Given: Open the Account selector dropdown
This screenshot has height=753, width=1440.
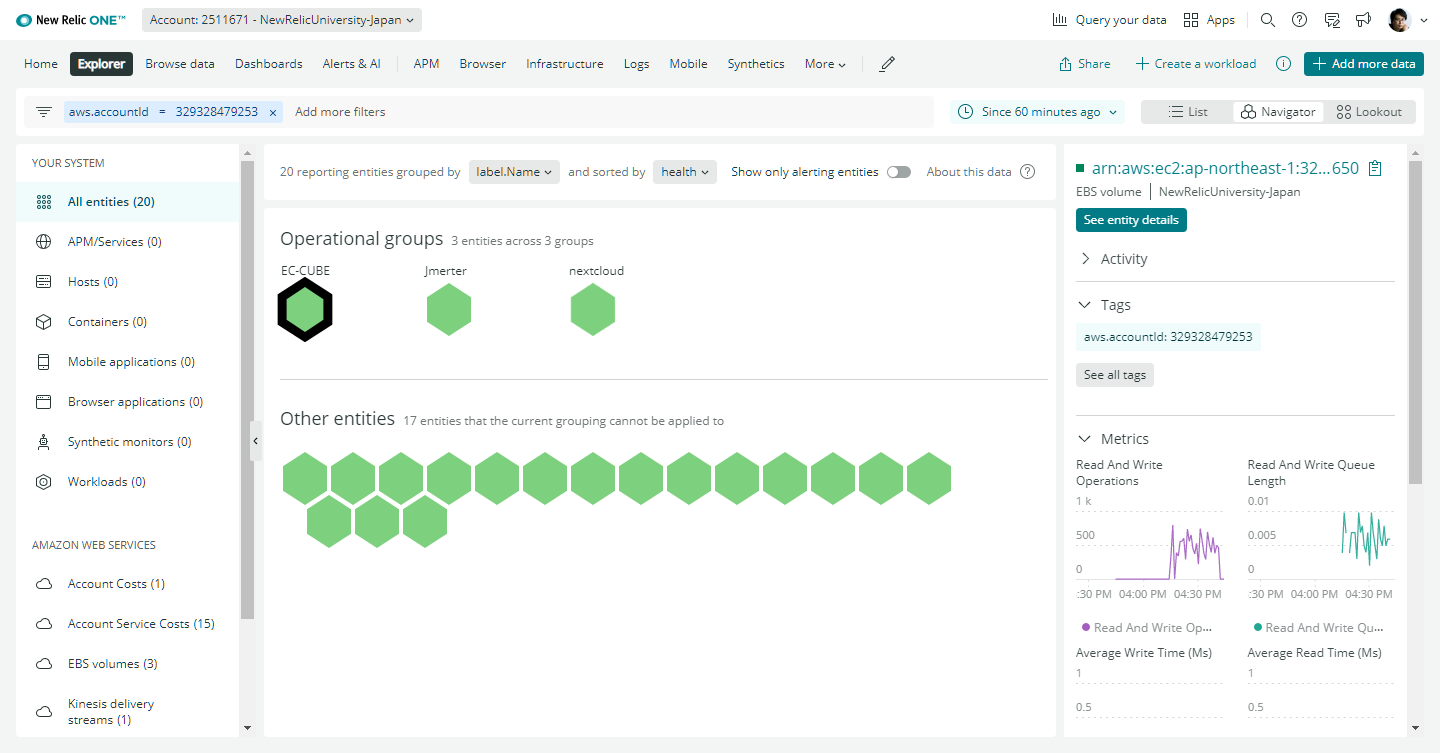Looking at the screenshot, I should pyautogui.click(x=282, y=20).
